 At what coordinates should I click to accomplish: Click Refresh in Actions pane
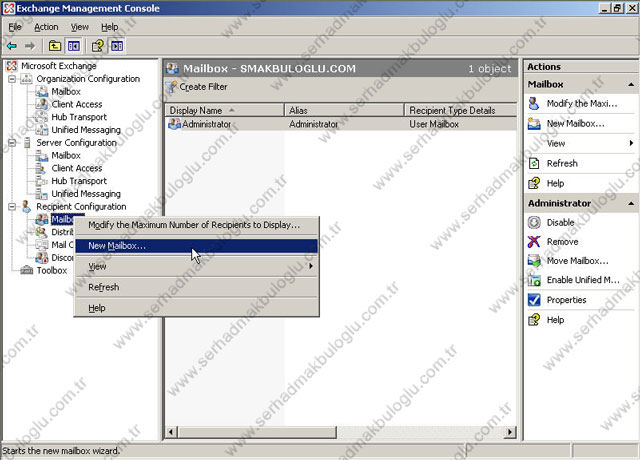(x=562, y=164)
